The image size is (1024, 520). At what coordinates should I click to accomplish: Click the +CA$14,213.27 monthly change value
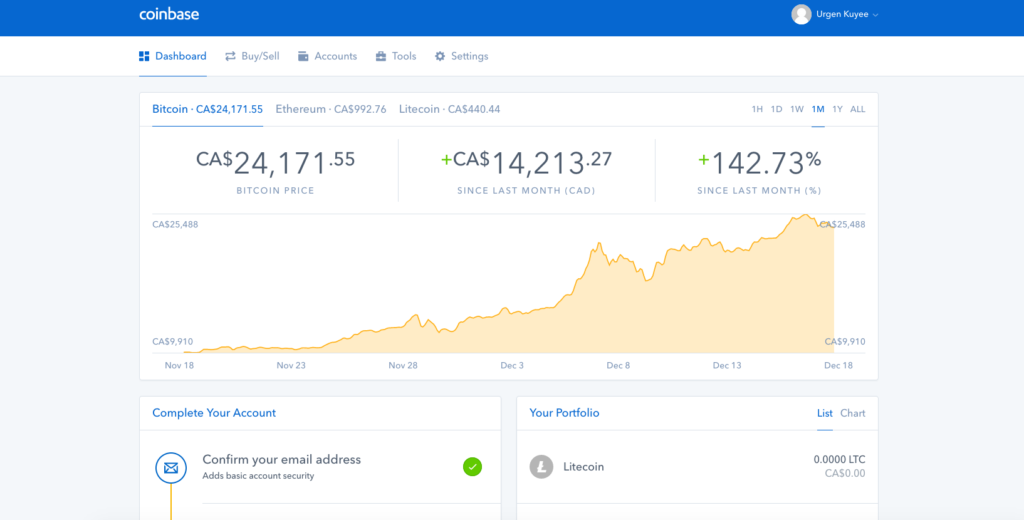pyautogui.click(x=526, y=163)
